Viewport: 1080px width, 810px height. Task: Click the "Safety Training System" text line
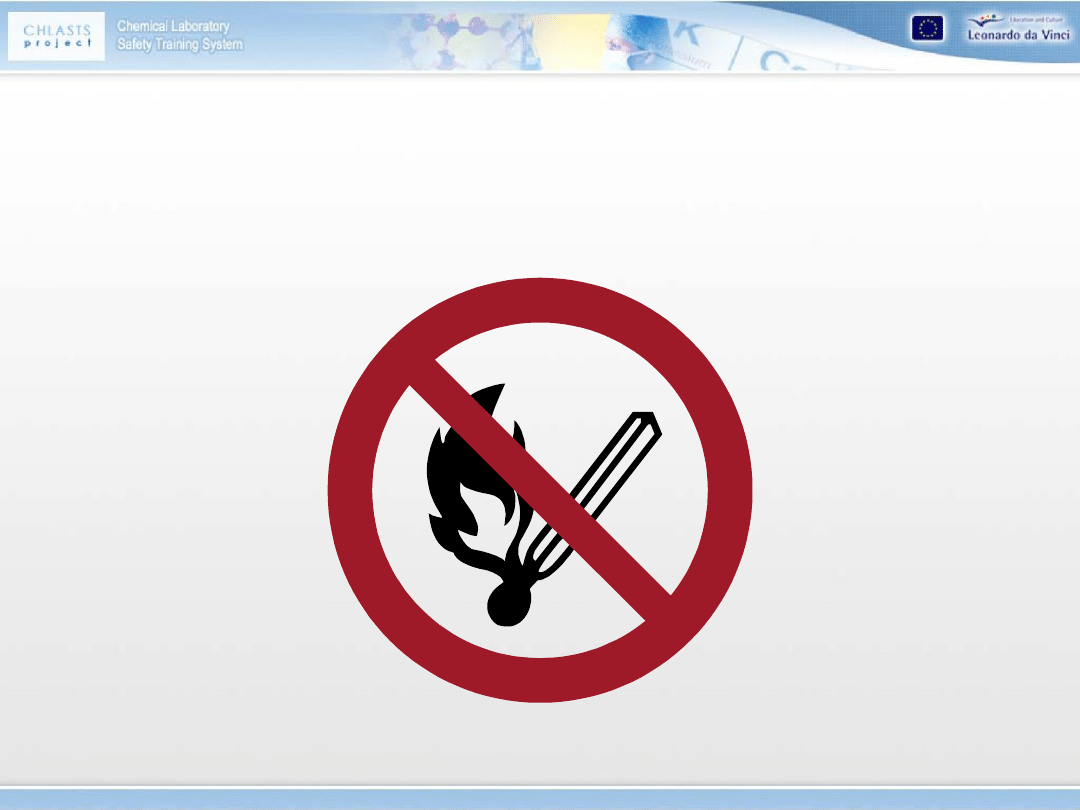coord(179,44)
